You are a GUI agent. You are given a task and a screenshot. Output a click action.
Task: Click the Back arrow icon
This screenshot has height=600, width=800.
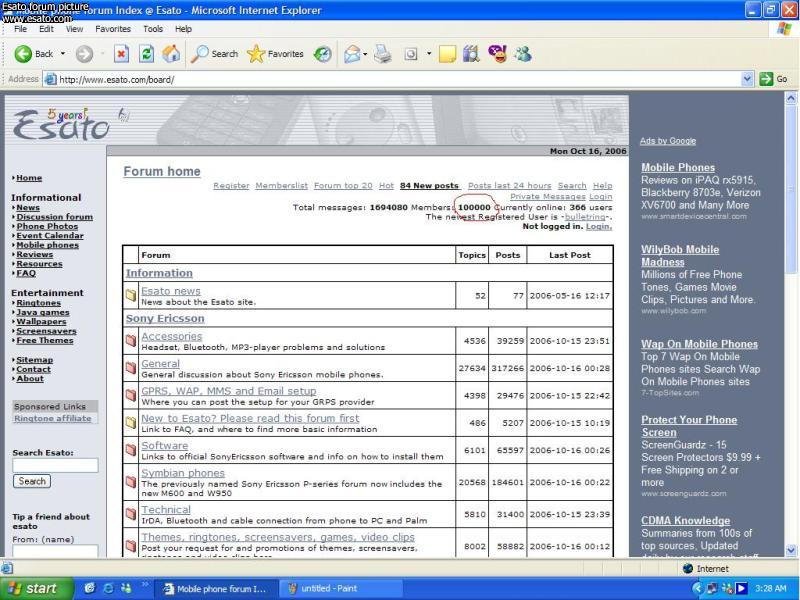pyautogui.click(x=23, y=54)
